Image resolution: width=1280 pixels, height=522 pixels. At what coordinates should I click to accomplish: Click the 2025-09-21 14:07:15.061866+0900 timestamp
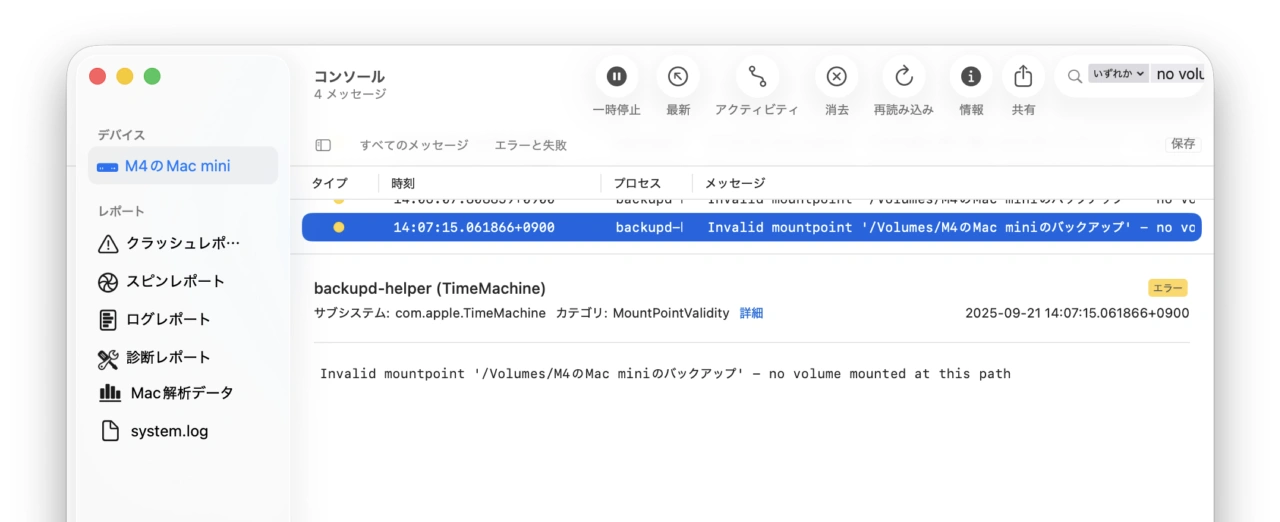[x=1077, y=313]
